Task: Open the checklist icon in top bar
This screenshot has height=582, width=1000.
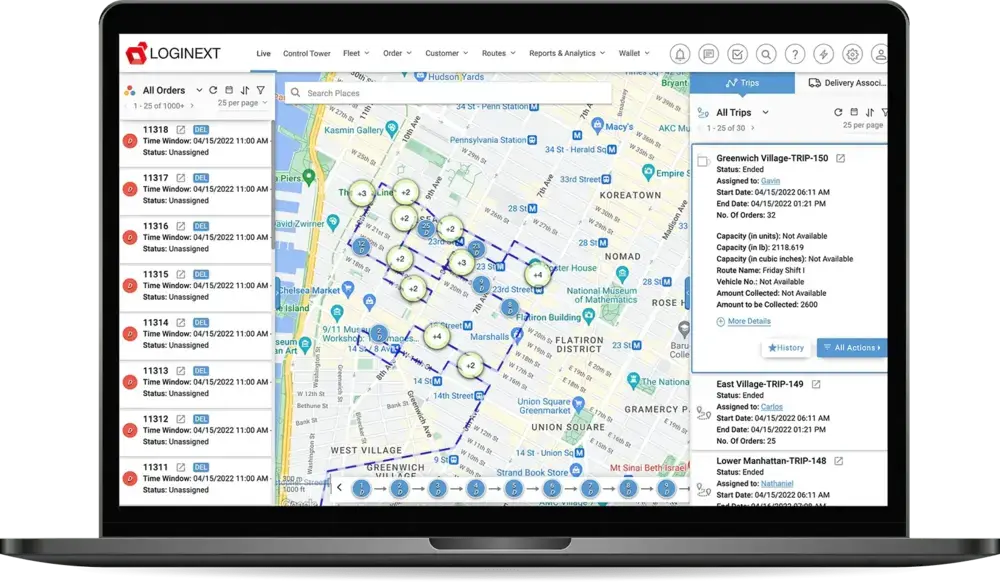Action: point(737,54)
